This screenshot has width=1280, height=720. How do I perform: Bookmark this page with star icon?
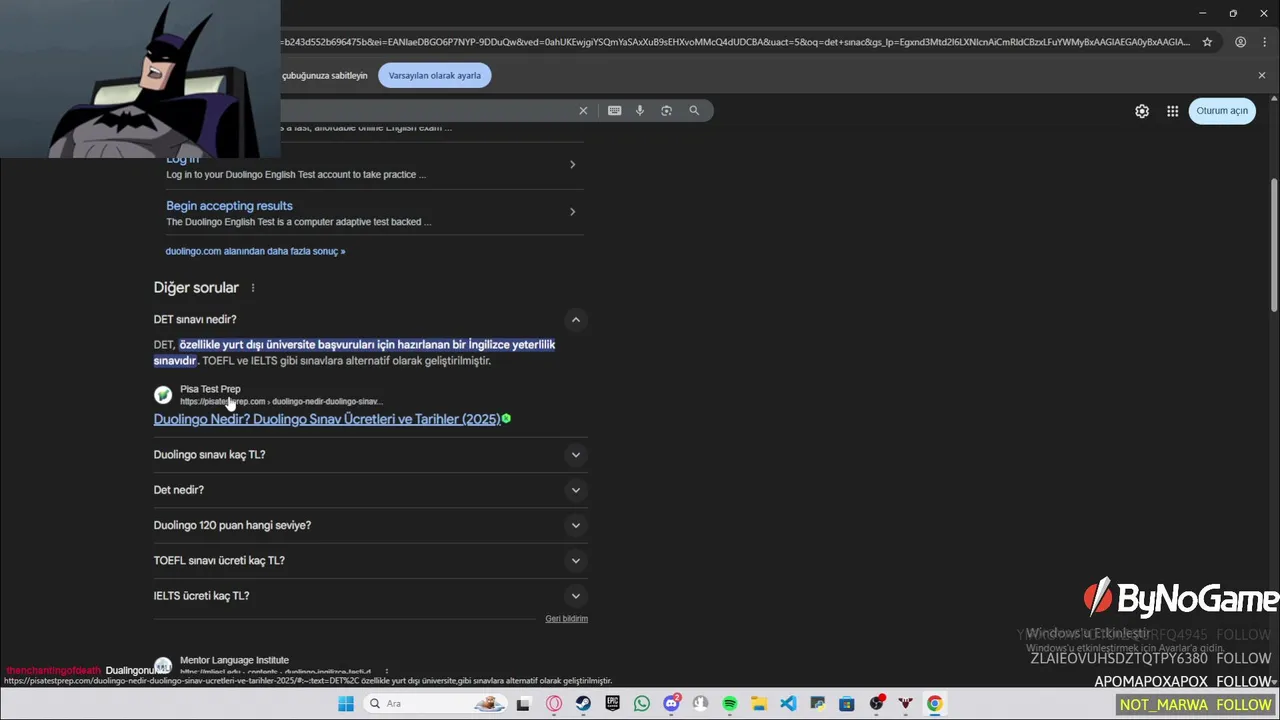pyautogui.click(x=1207, y=42)
